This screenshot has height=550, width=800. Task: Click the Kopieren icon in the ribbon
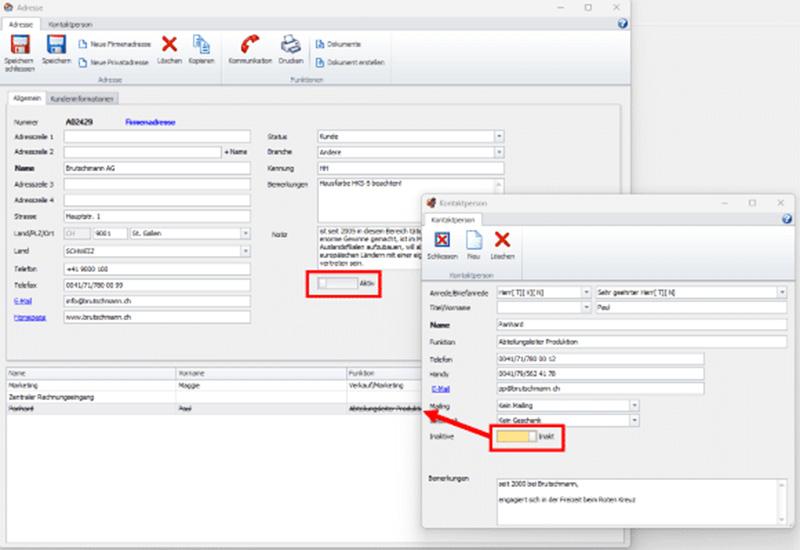[202, 45]
